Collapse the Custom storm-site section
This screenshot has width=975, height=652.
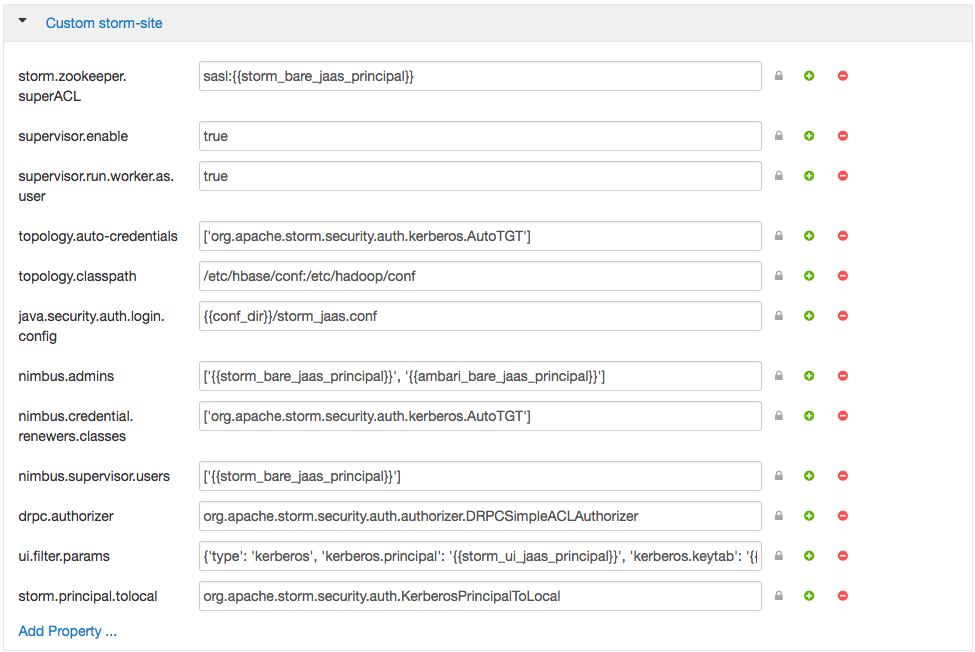click(23, 21)
